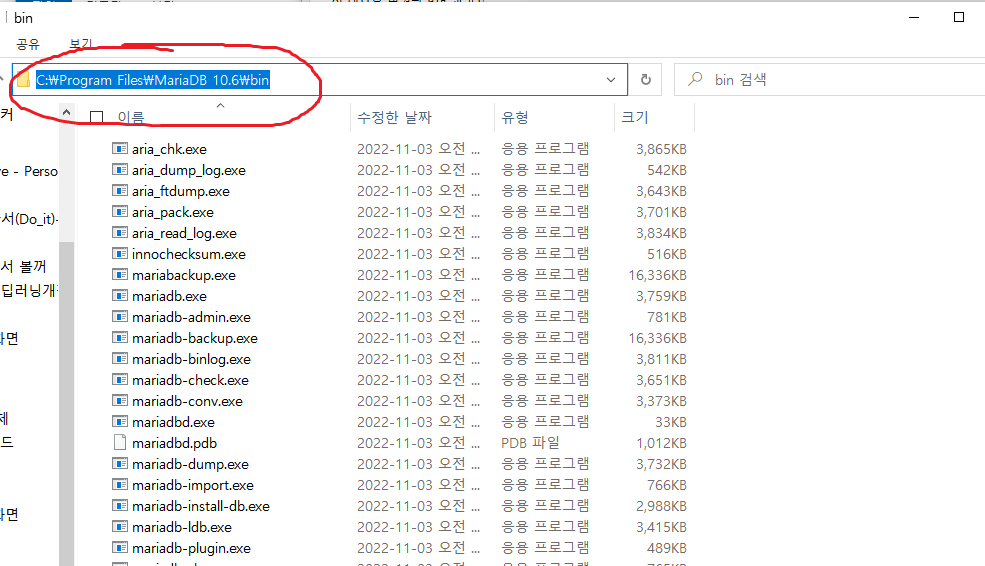985x566 pixels.
Task: Open the 보기 ribbon tab
Action: 81,44
